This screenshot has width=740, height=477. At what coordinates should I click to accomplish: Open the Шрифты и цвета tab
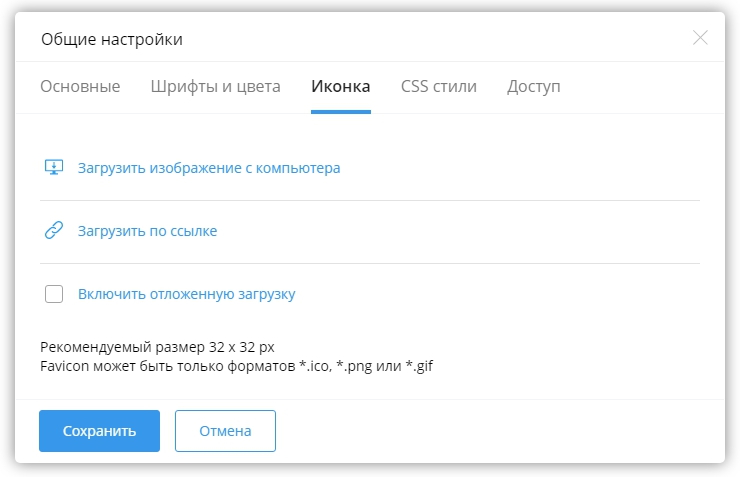click(x=215, y=86)
